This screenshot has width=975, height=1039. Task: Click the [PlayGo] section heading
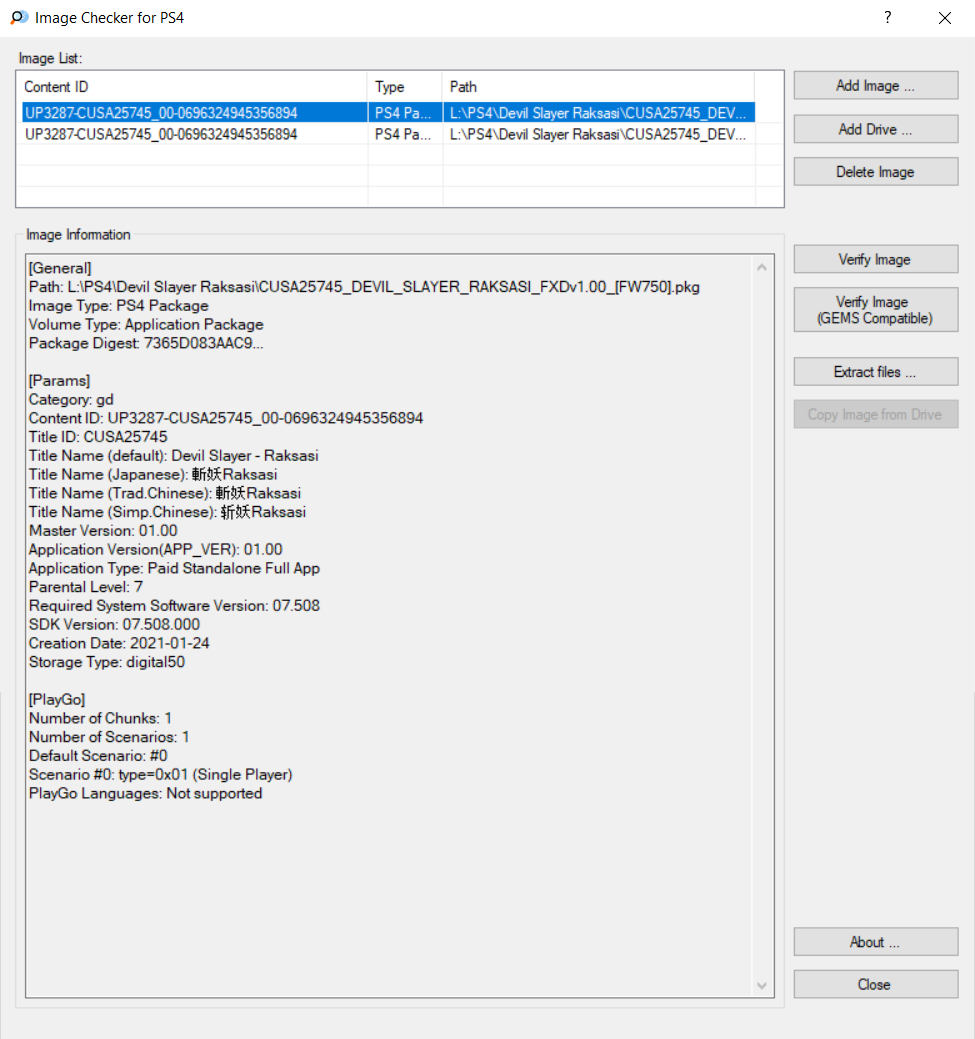[x=57, y=700]
